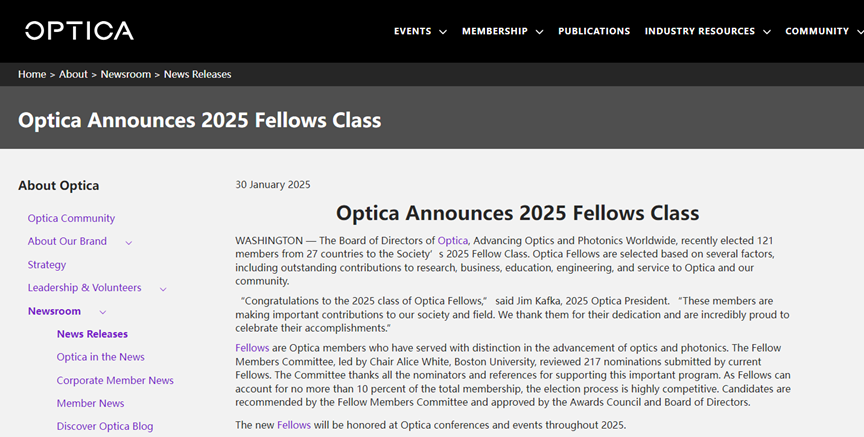Expand the Membership menu chevron

pos(539,32)
